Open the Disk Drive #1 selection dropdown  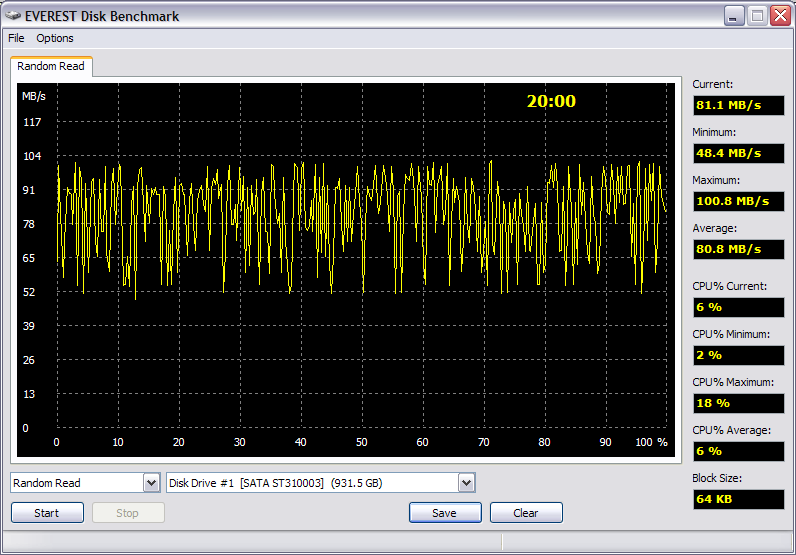466,484
